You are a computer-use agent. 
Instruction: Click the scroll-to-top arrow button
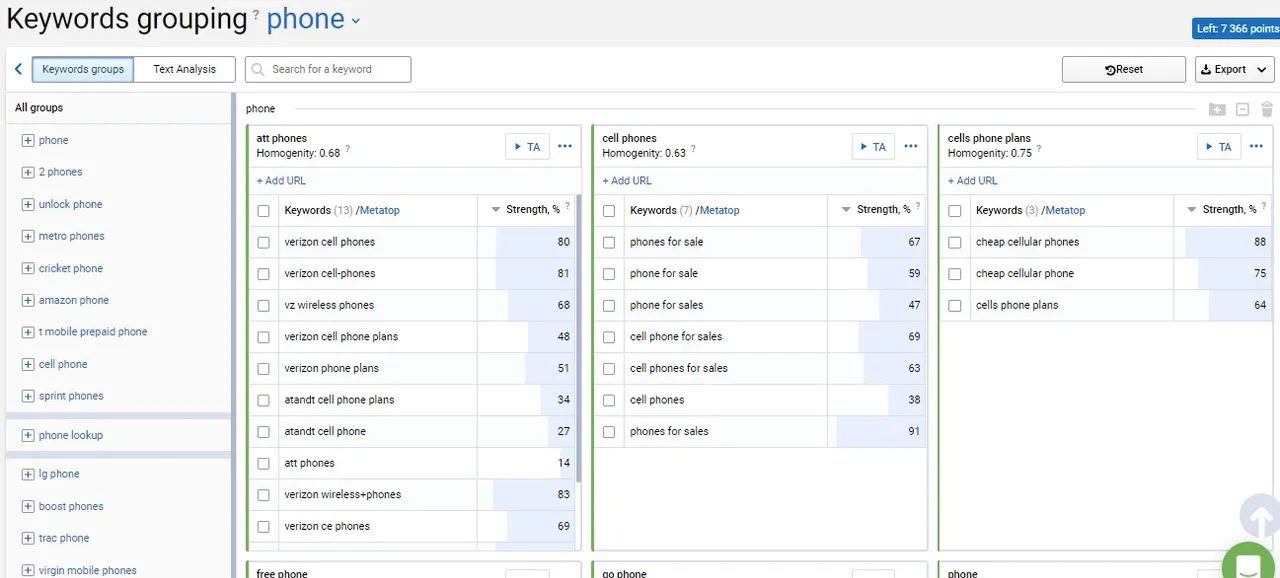(x=1260, y=517)
